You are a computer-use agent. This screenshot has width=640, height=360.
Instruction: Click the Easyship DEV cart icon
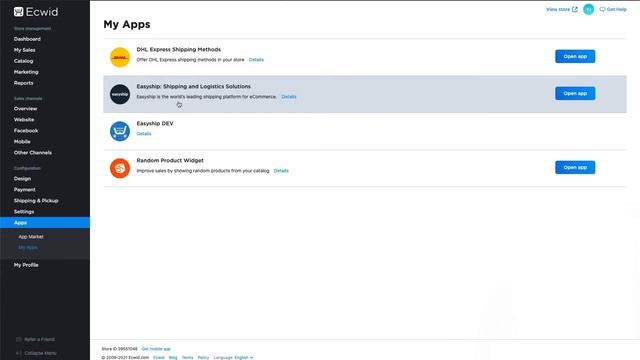tap(120, 131)
